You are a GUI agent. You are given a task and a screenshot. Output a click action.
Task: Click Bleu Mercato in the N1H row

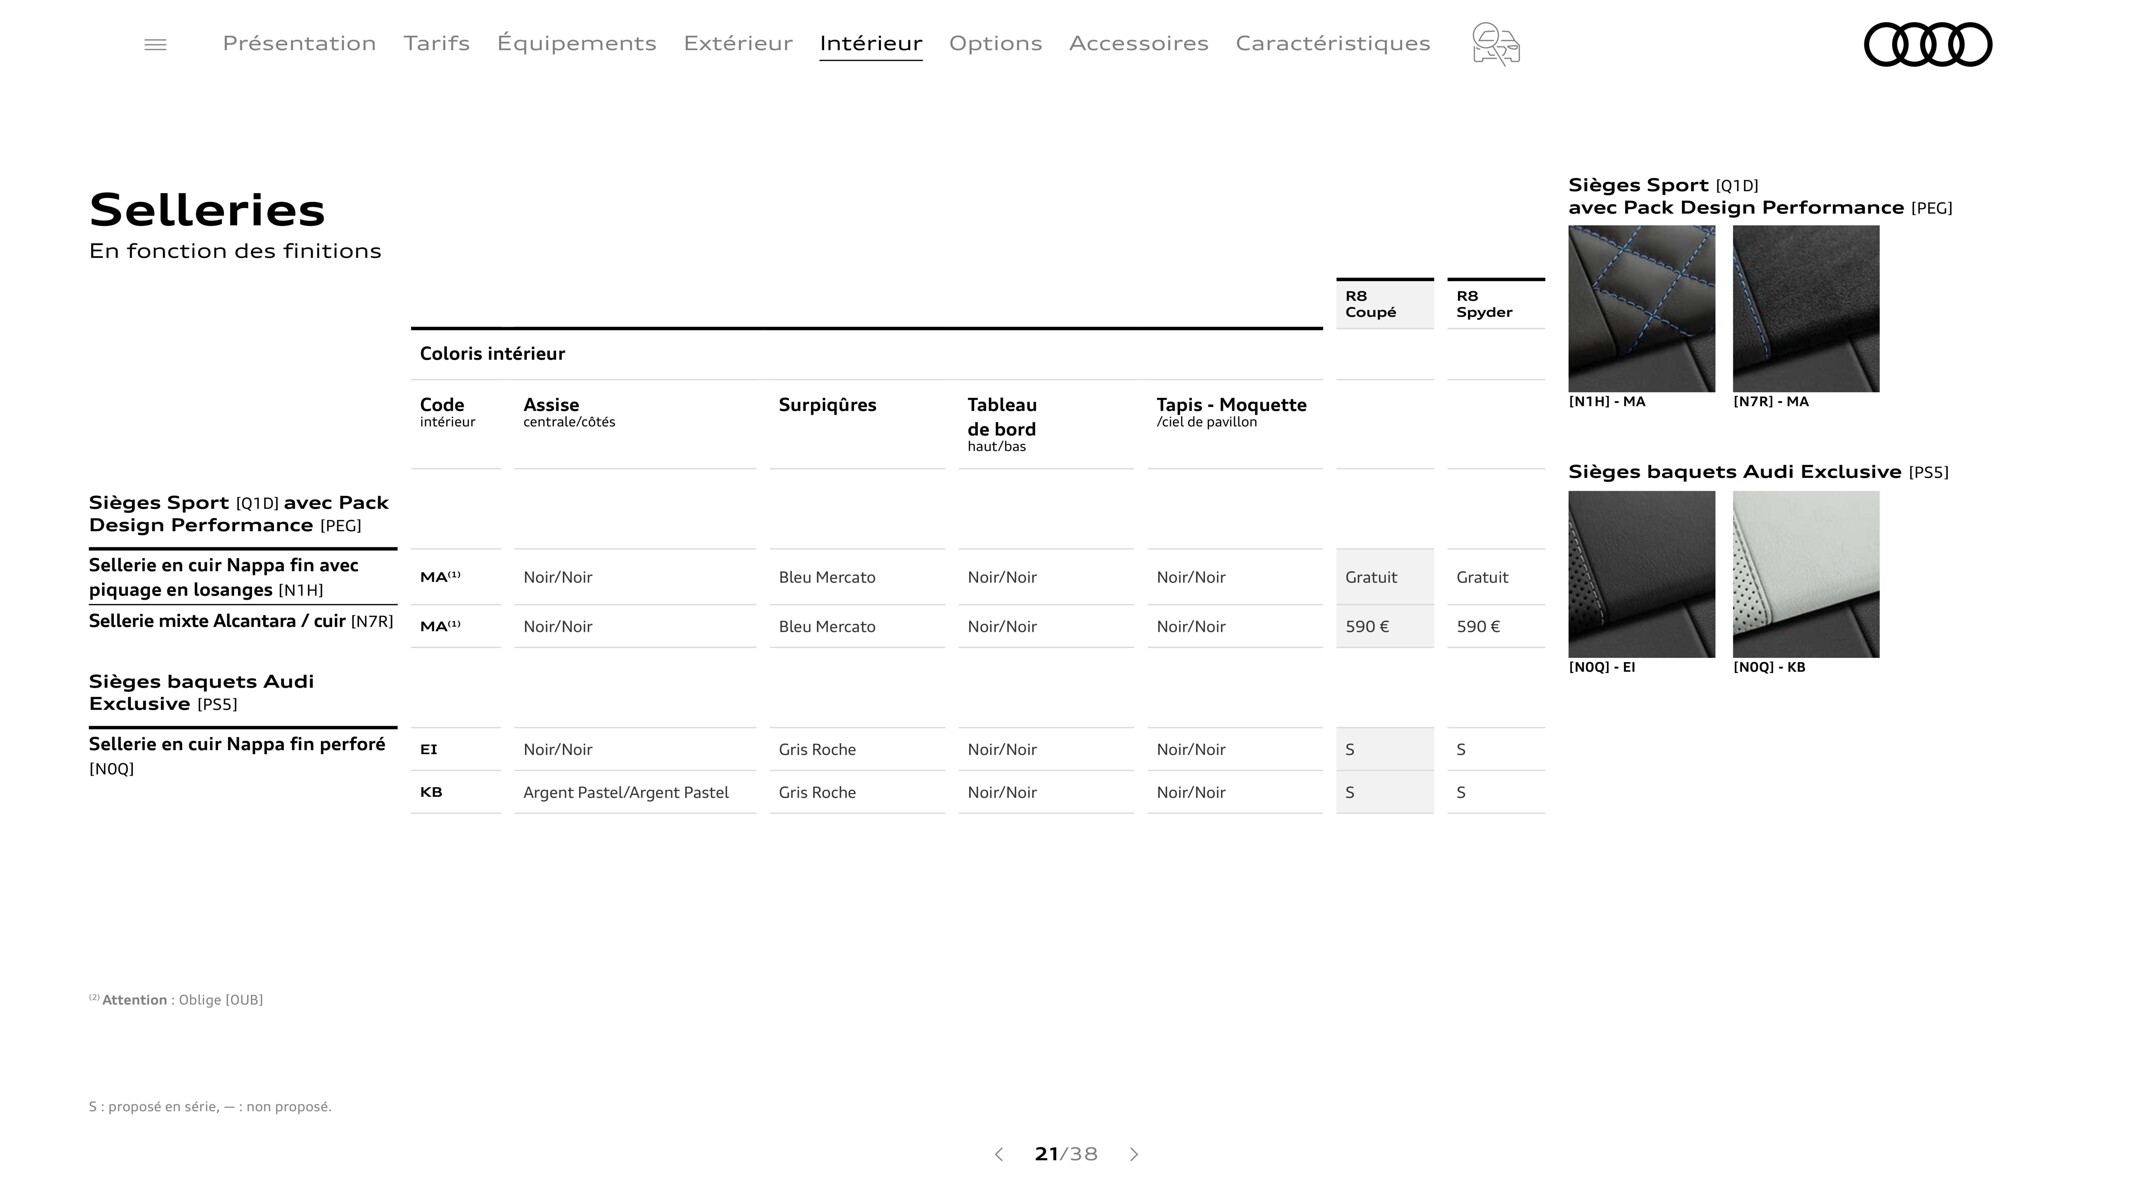[827, 577]
